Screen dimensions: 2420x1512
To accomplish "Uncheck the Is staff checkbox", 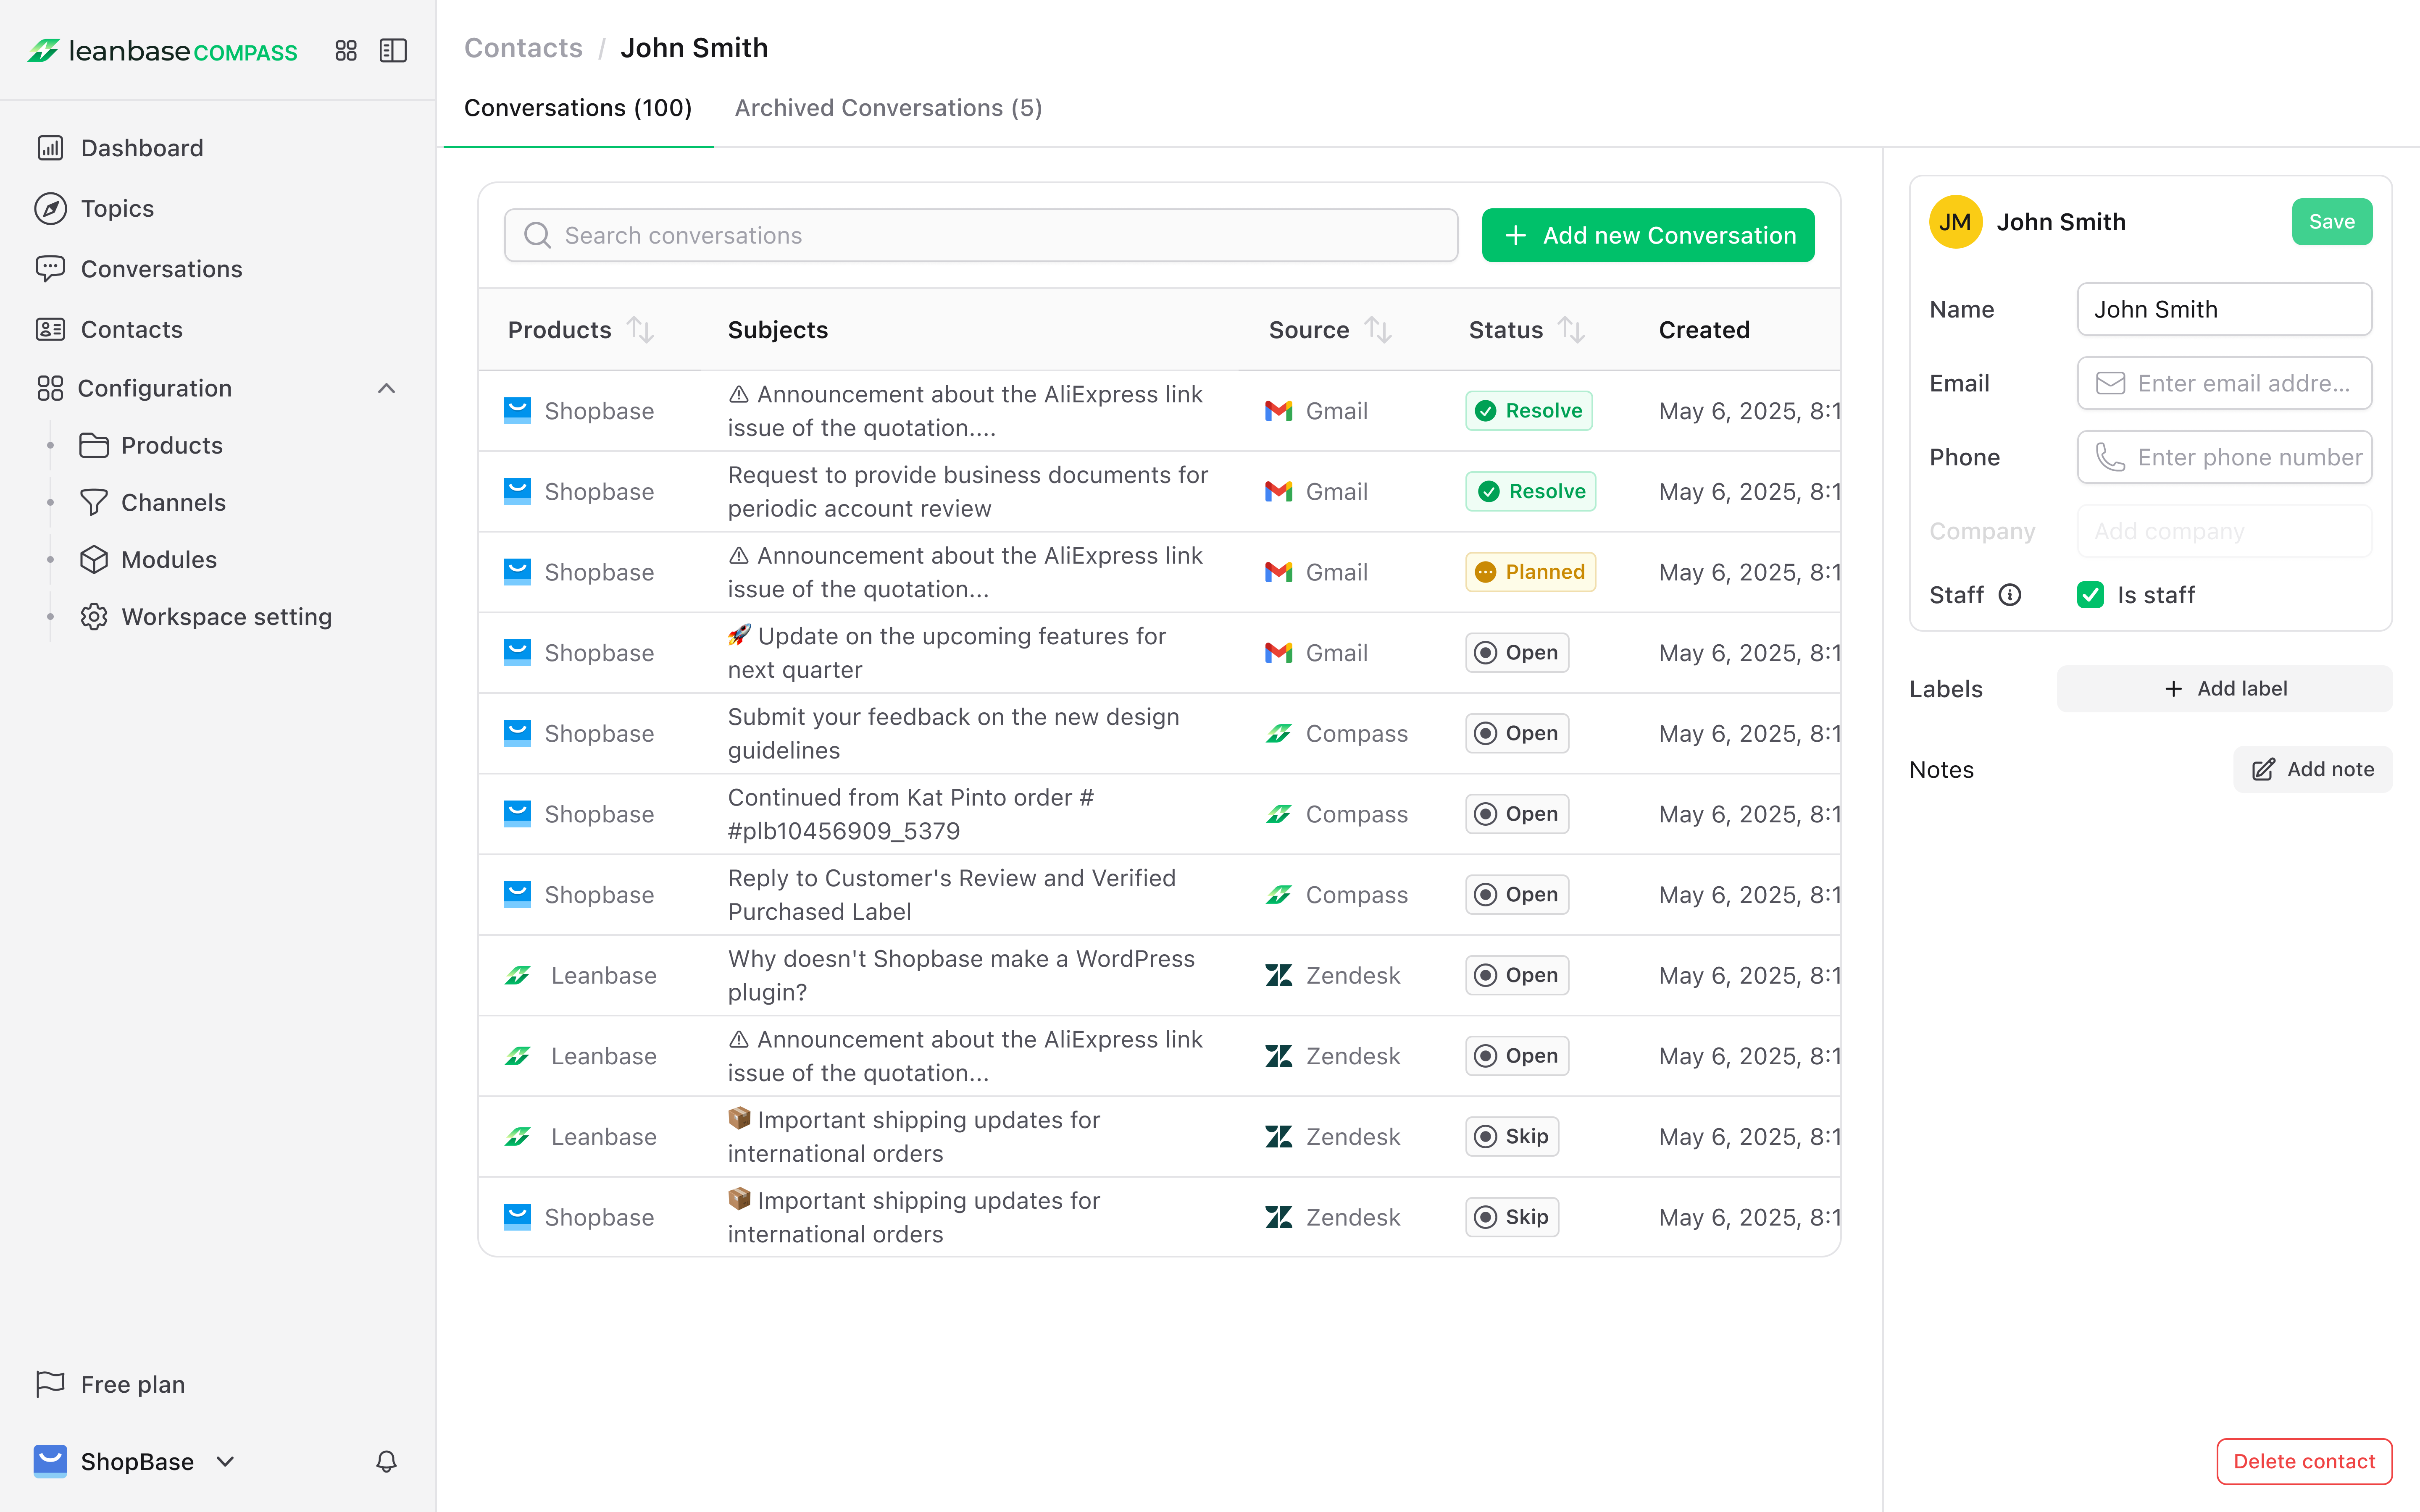I will point(2090,595).
